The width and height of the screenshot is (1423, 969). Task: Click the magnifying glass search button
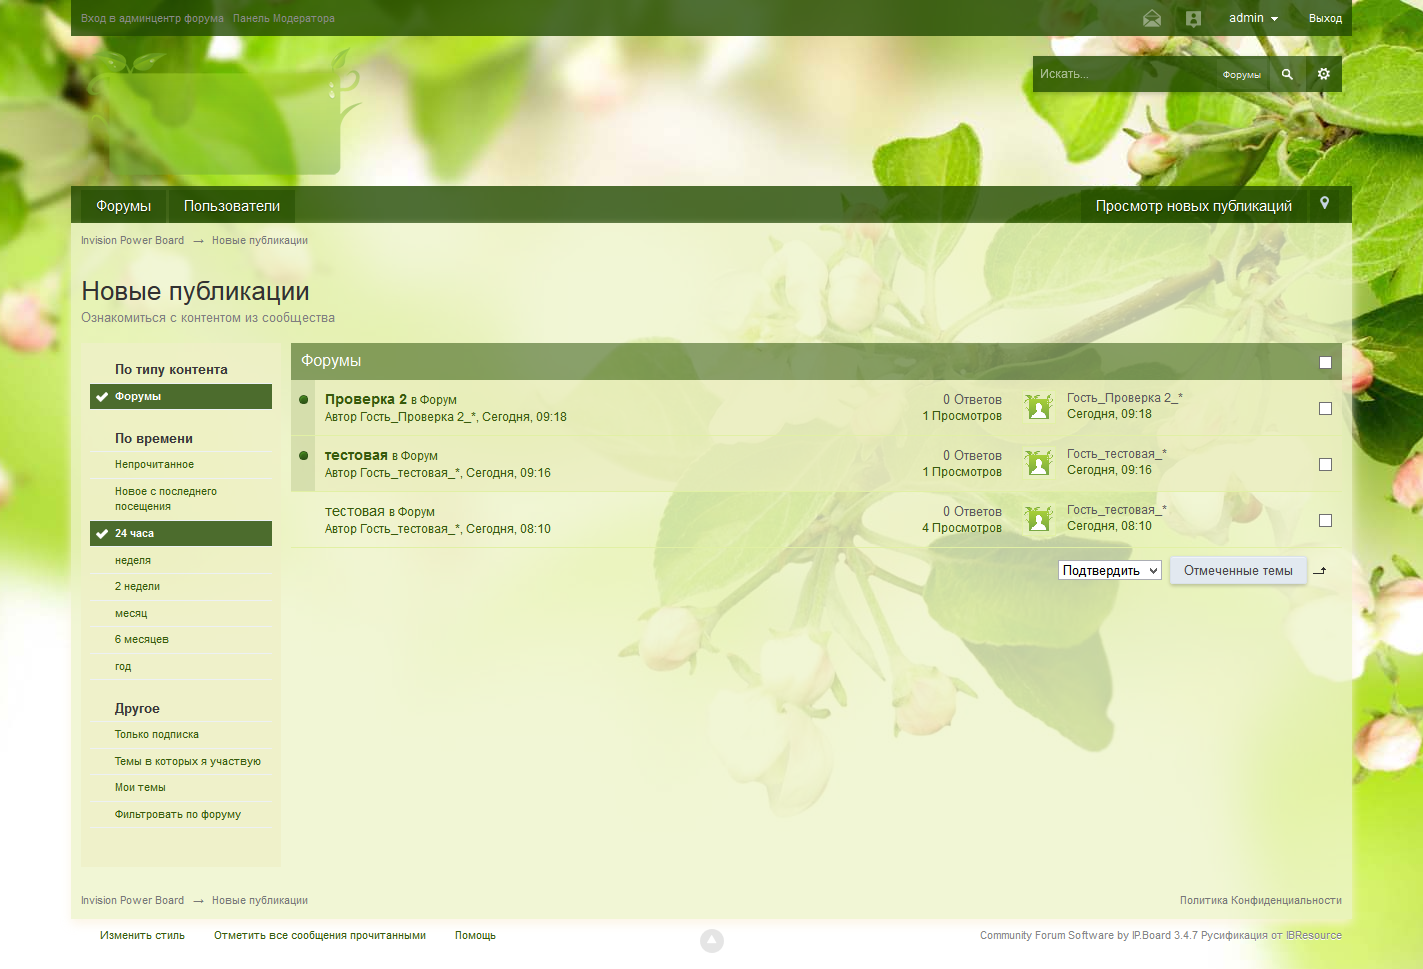point(1287,74)
